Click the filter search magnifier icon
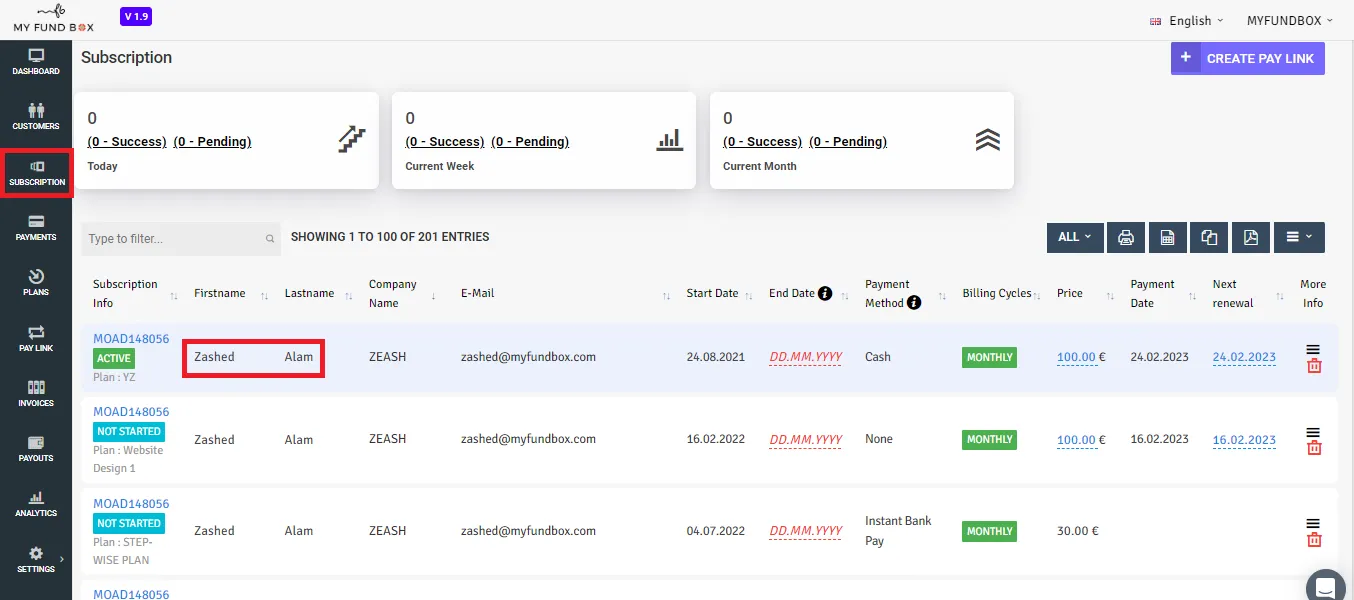 click(270, 239)
